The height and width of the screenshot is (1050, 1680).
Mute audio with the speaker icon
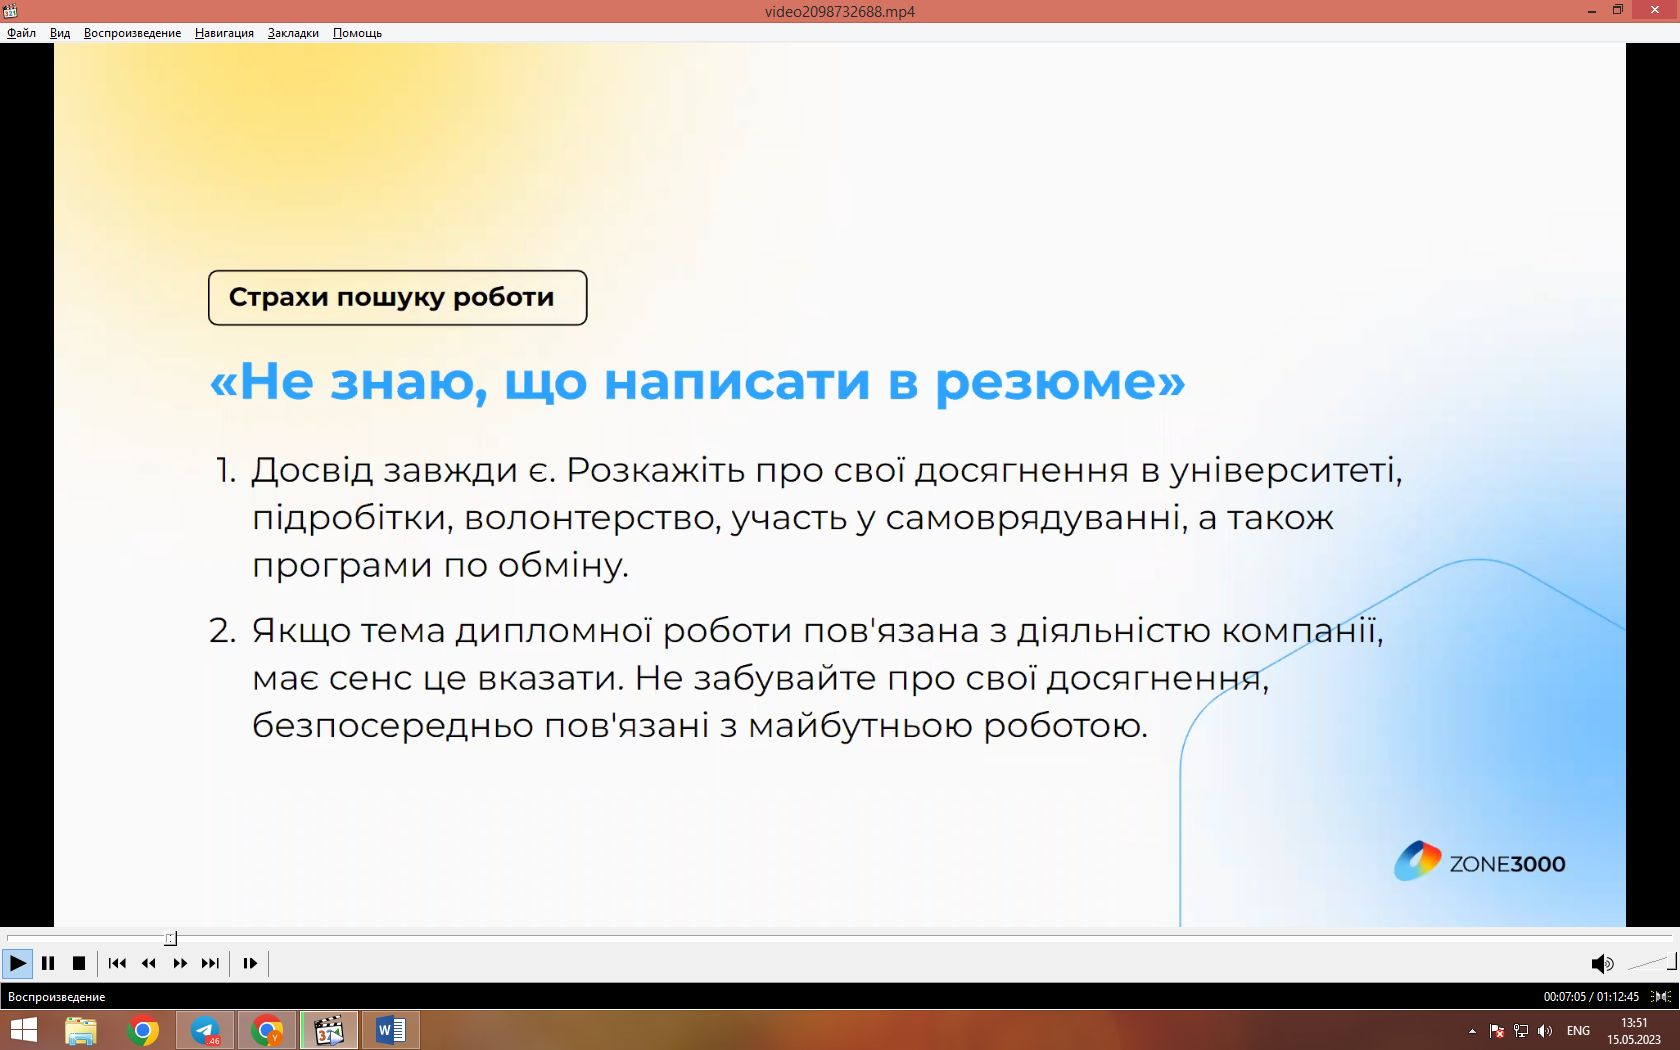pos(1602,964)
